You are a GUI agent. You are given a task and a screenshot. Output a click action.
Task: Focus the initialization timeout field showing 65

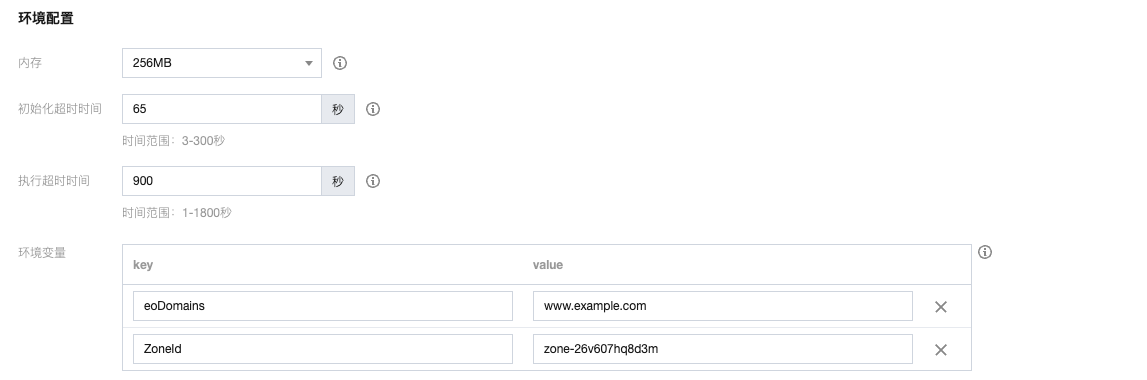(x=222, y=109)
